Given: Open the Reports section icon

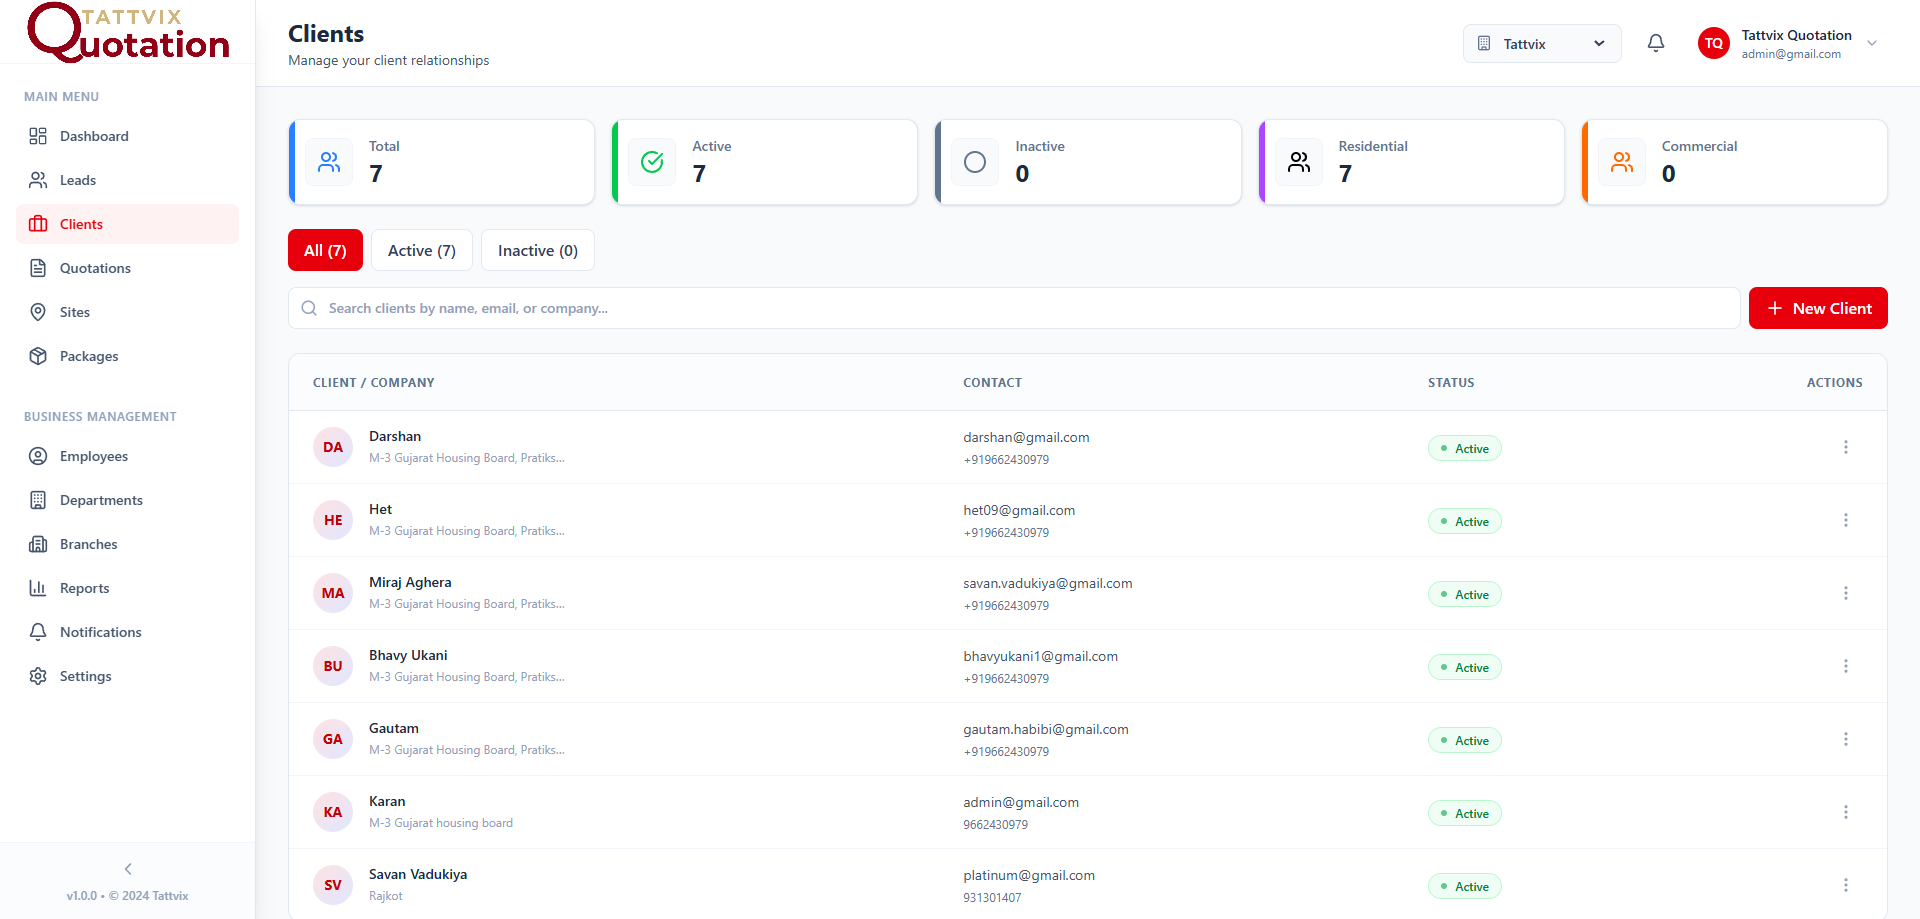Looking at the screenshot, I should click(x=37, y=588).
